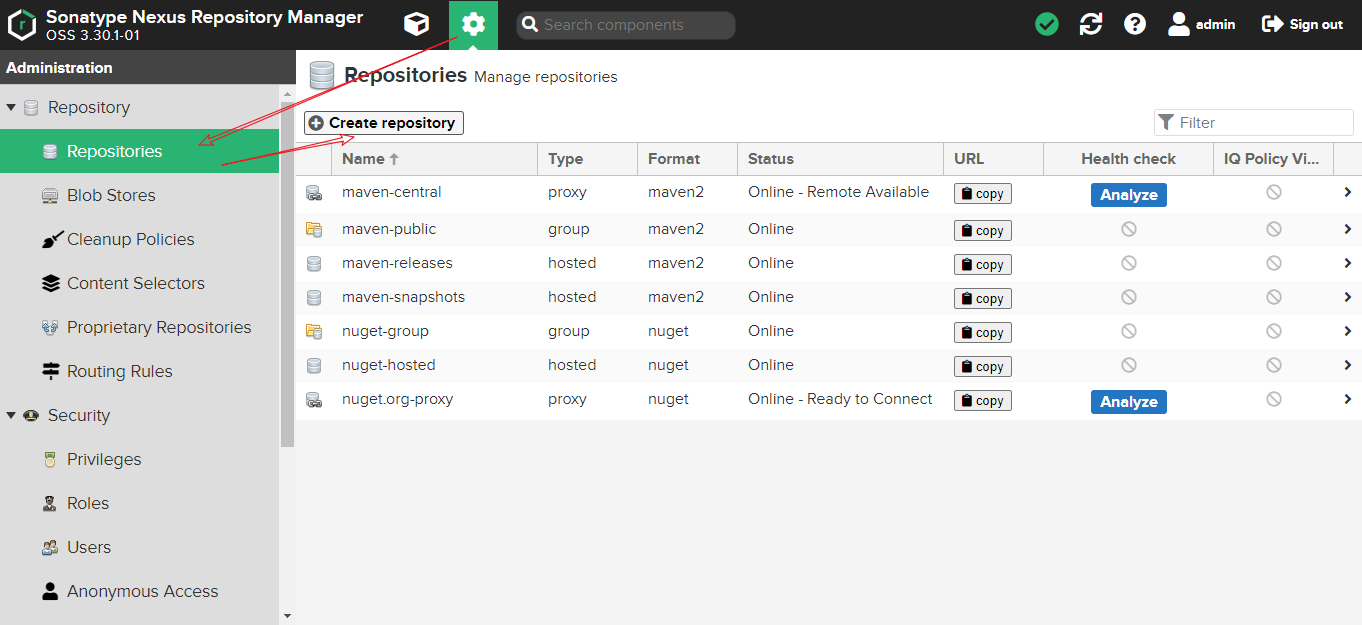Open the help question mark icon
This screenshot has height=625, width=1362.
coord(1135,24)
